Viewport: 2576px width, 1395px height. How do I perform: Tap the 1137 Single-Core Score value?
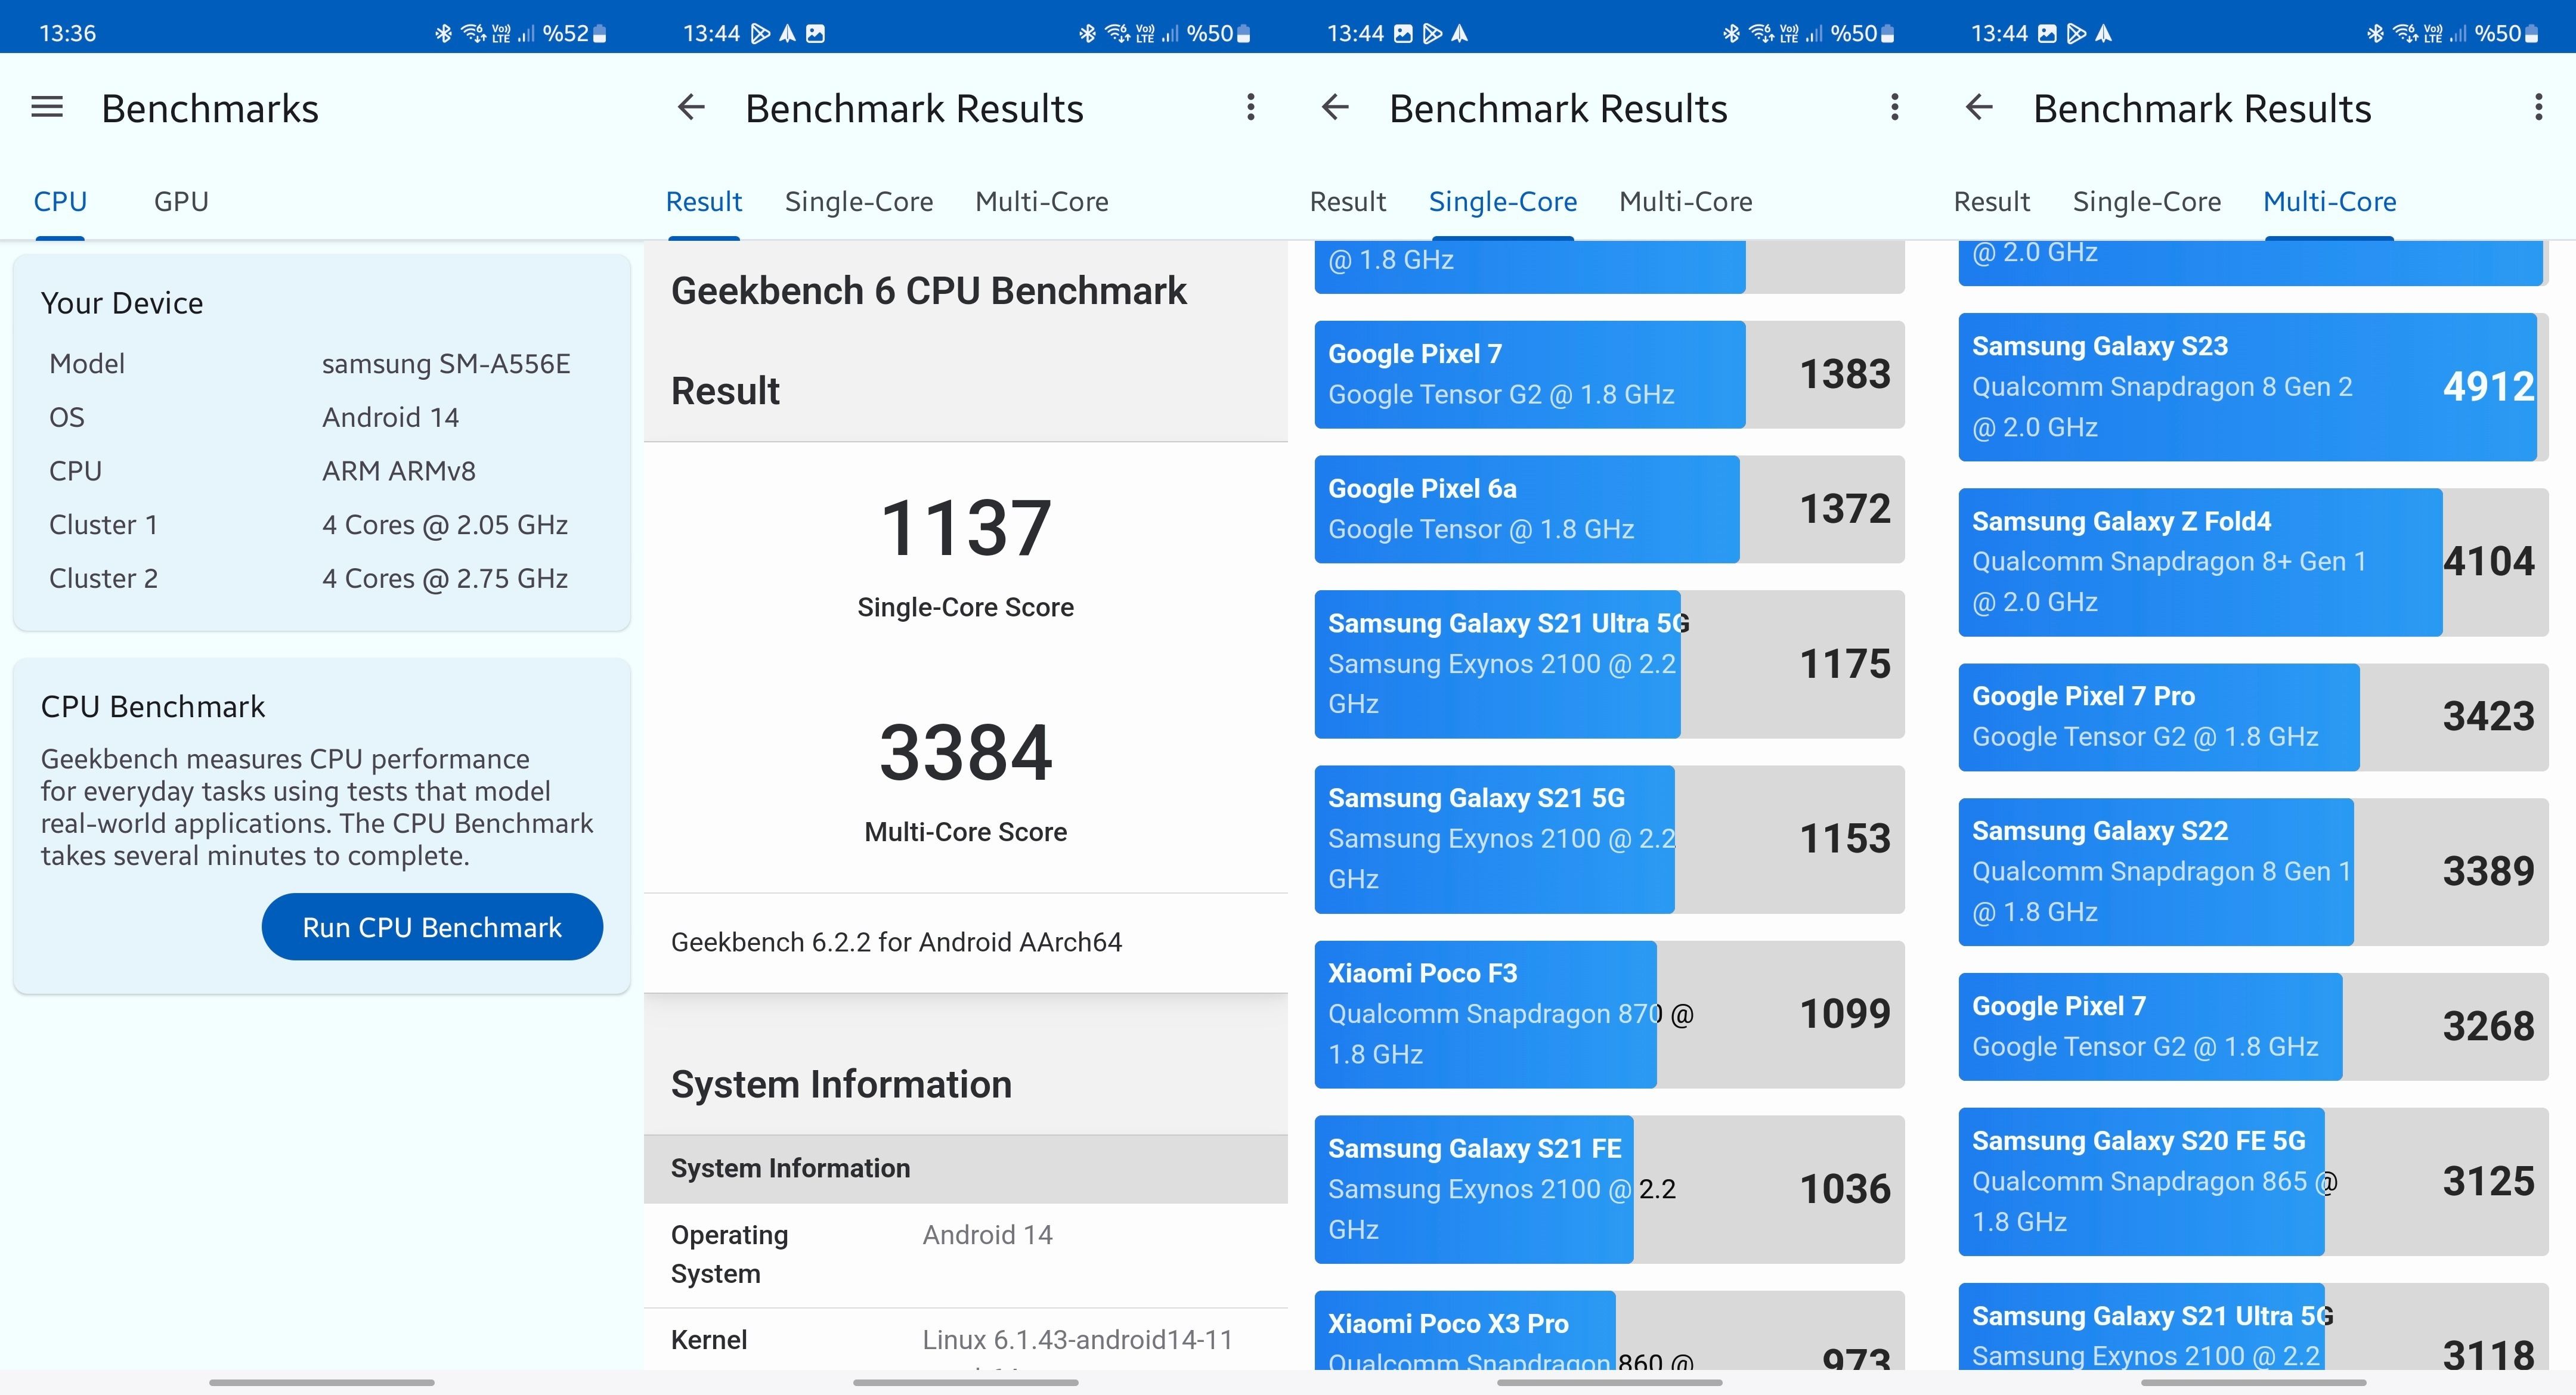click(x=965, y=528)
